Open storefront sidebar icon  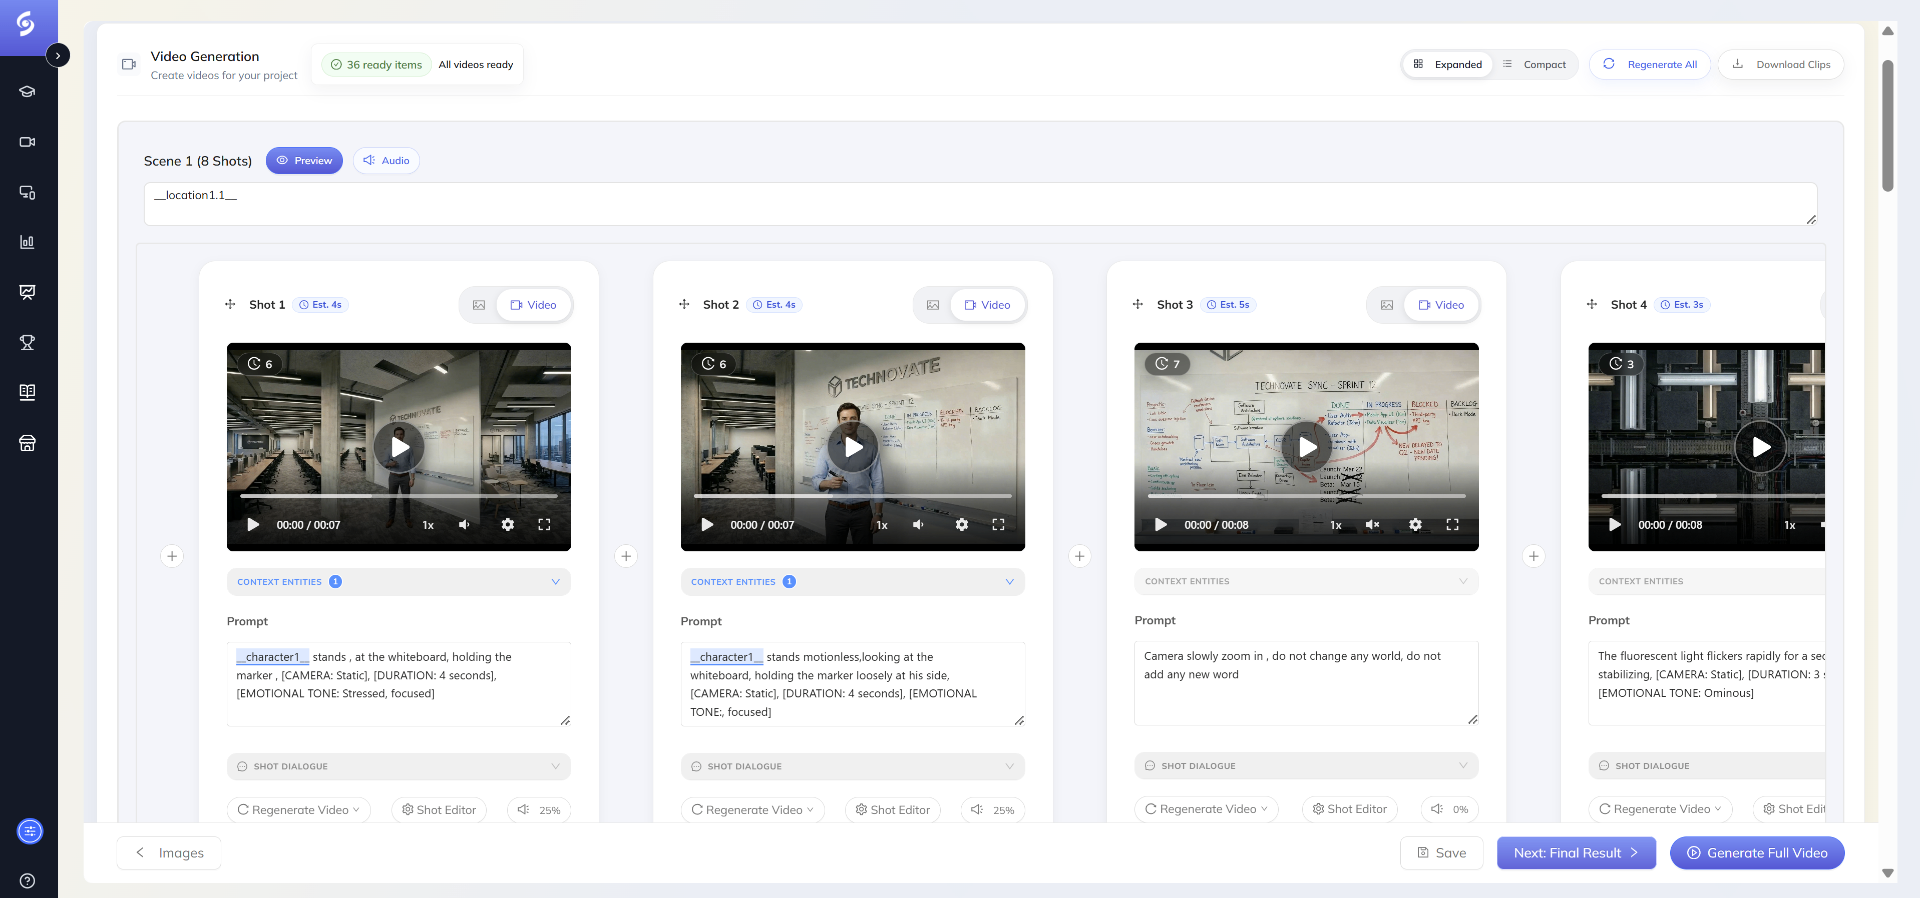coord(28,443)
